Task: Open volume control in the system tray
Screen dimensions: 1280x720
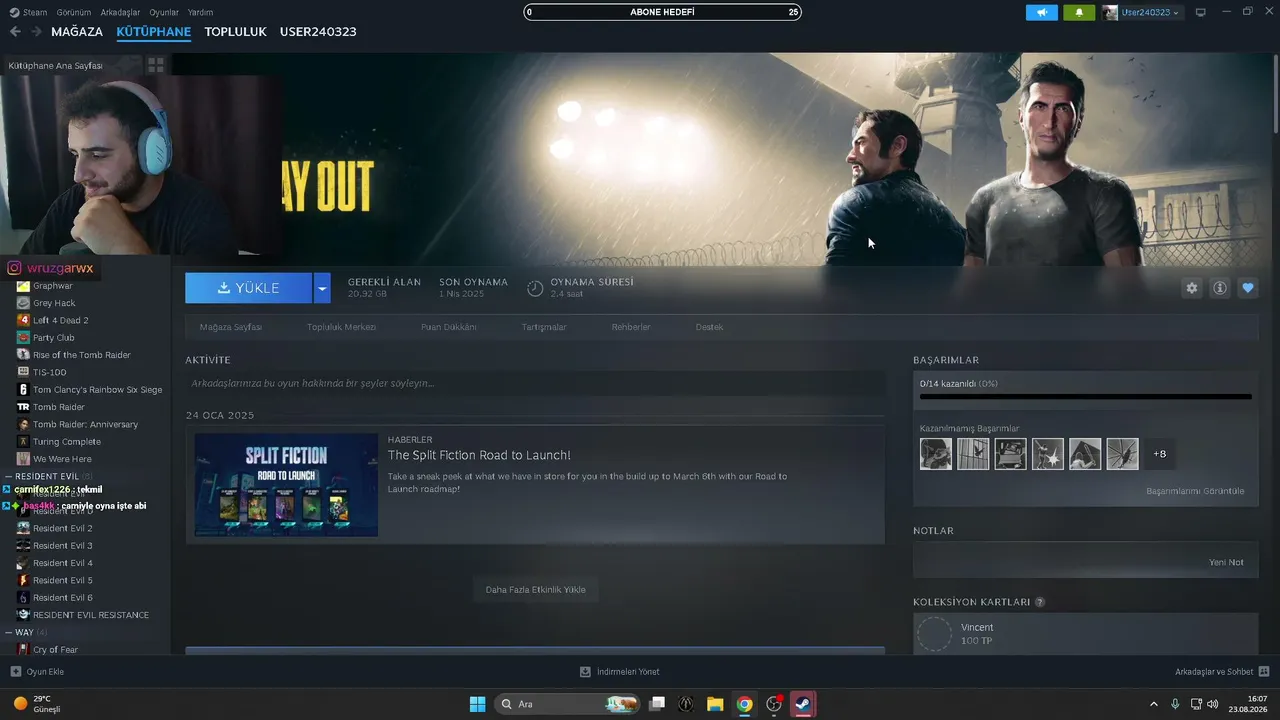Action: [1213, 704]
